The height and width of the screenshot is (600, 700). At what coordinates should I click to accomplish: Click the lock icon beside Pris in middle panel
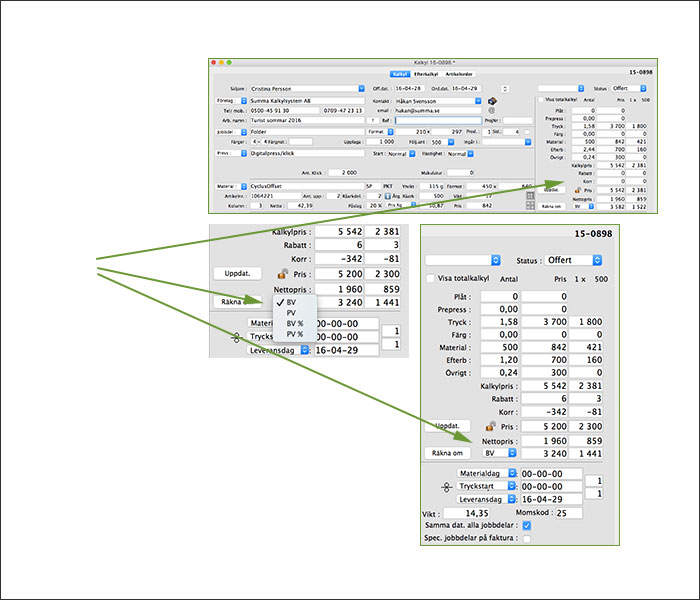click(283, 273)
